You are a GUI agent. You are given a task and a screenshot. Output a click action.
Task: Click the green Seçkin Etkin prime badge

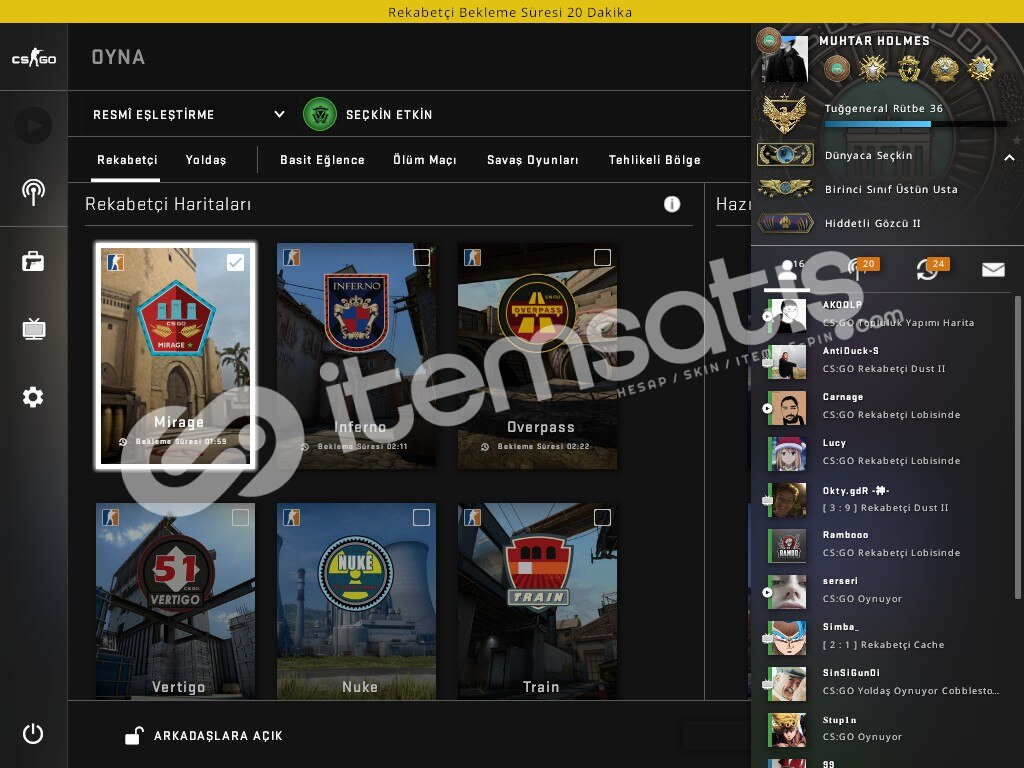(320, 114)
